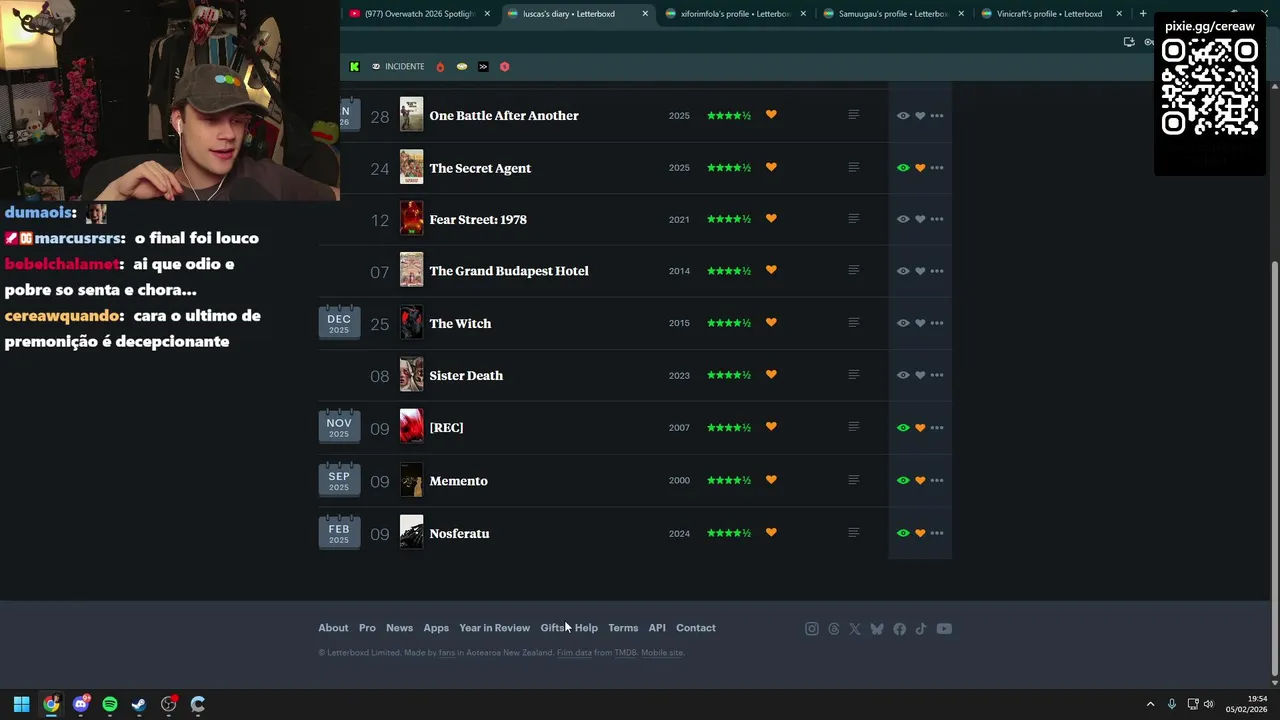Open the Year in Review footer link
This screenshot has height=720, width=1280.
pyautogui.click(x=494, y=628)
